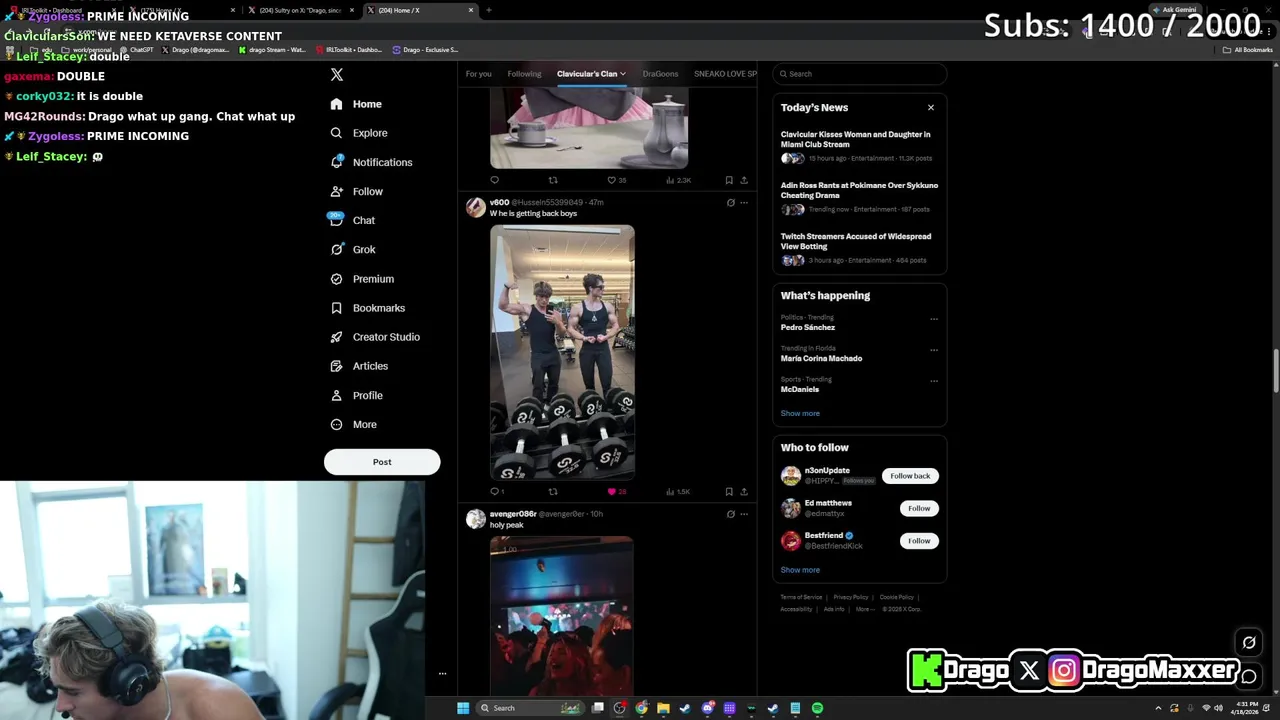The width and height of the screenshot is (1280, 720).
Task: Click the Articles icon in the sidebar
Action: [337, 366]
